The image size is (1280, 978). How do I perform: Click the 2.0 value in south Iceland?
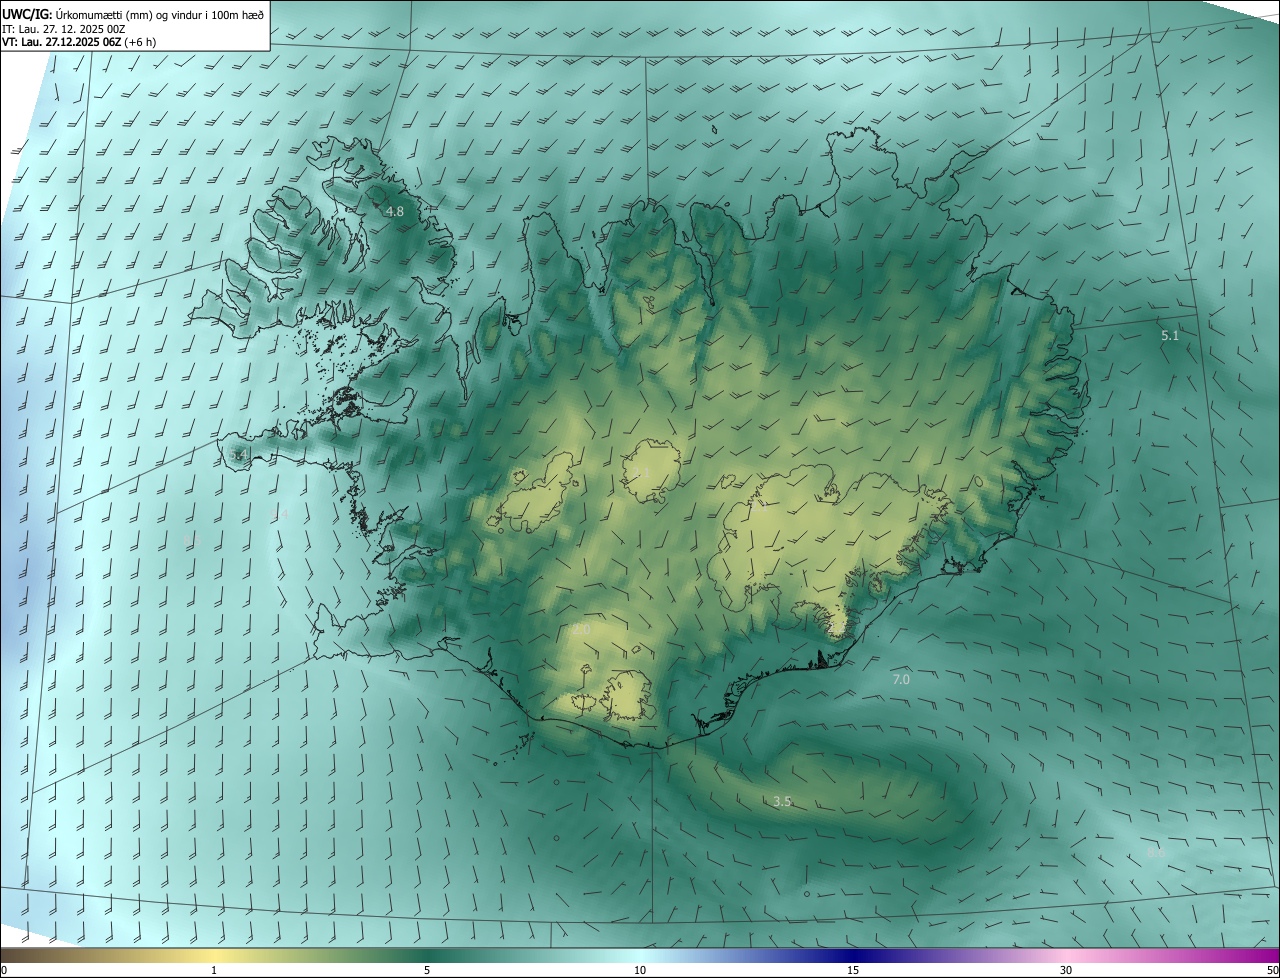point(581,630)
